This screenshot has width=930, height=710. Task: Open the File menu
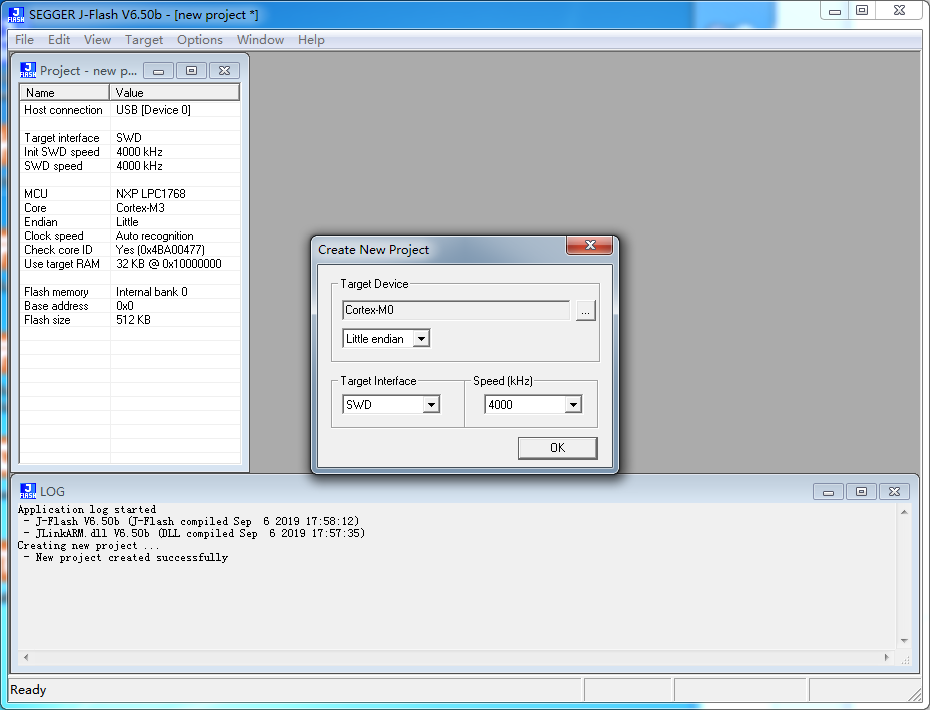click(24, 40)
